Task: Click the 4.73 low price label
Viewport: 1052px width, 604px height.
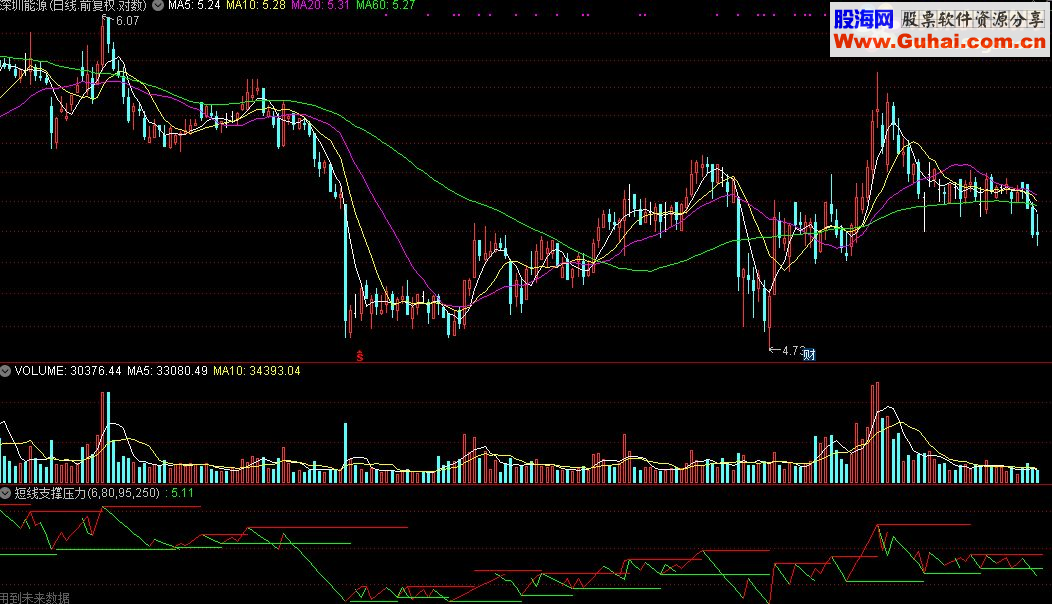Action: click(792, 350)
